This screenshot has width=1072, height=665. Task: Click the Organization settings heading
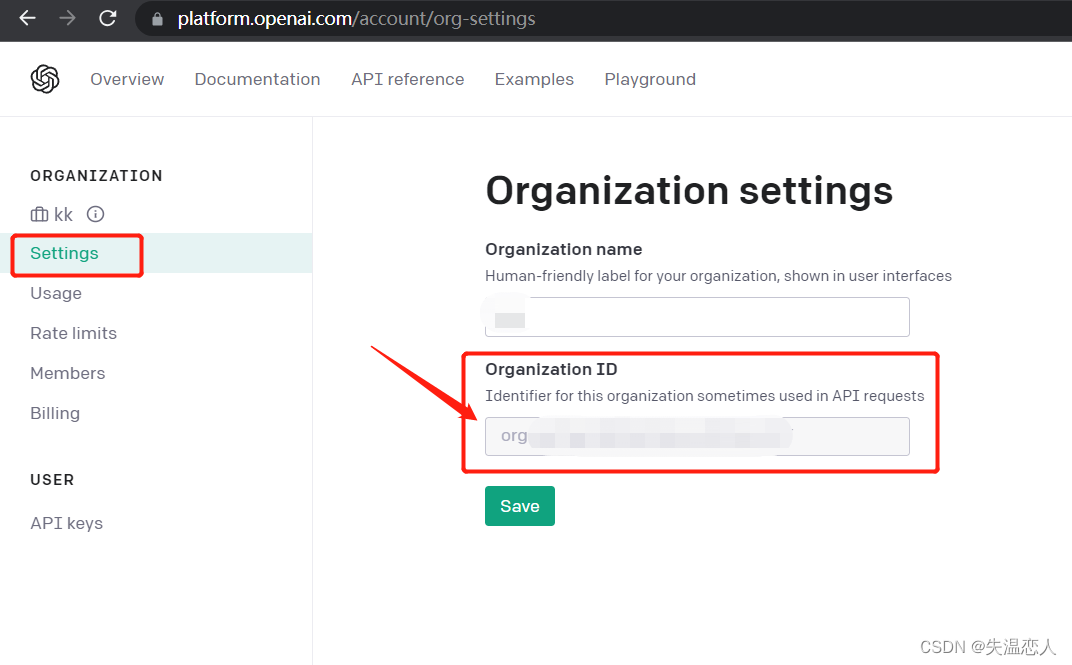point(689,191)
